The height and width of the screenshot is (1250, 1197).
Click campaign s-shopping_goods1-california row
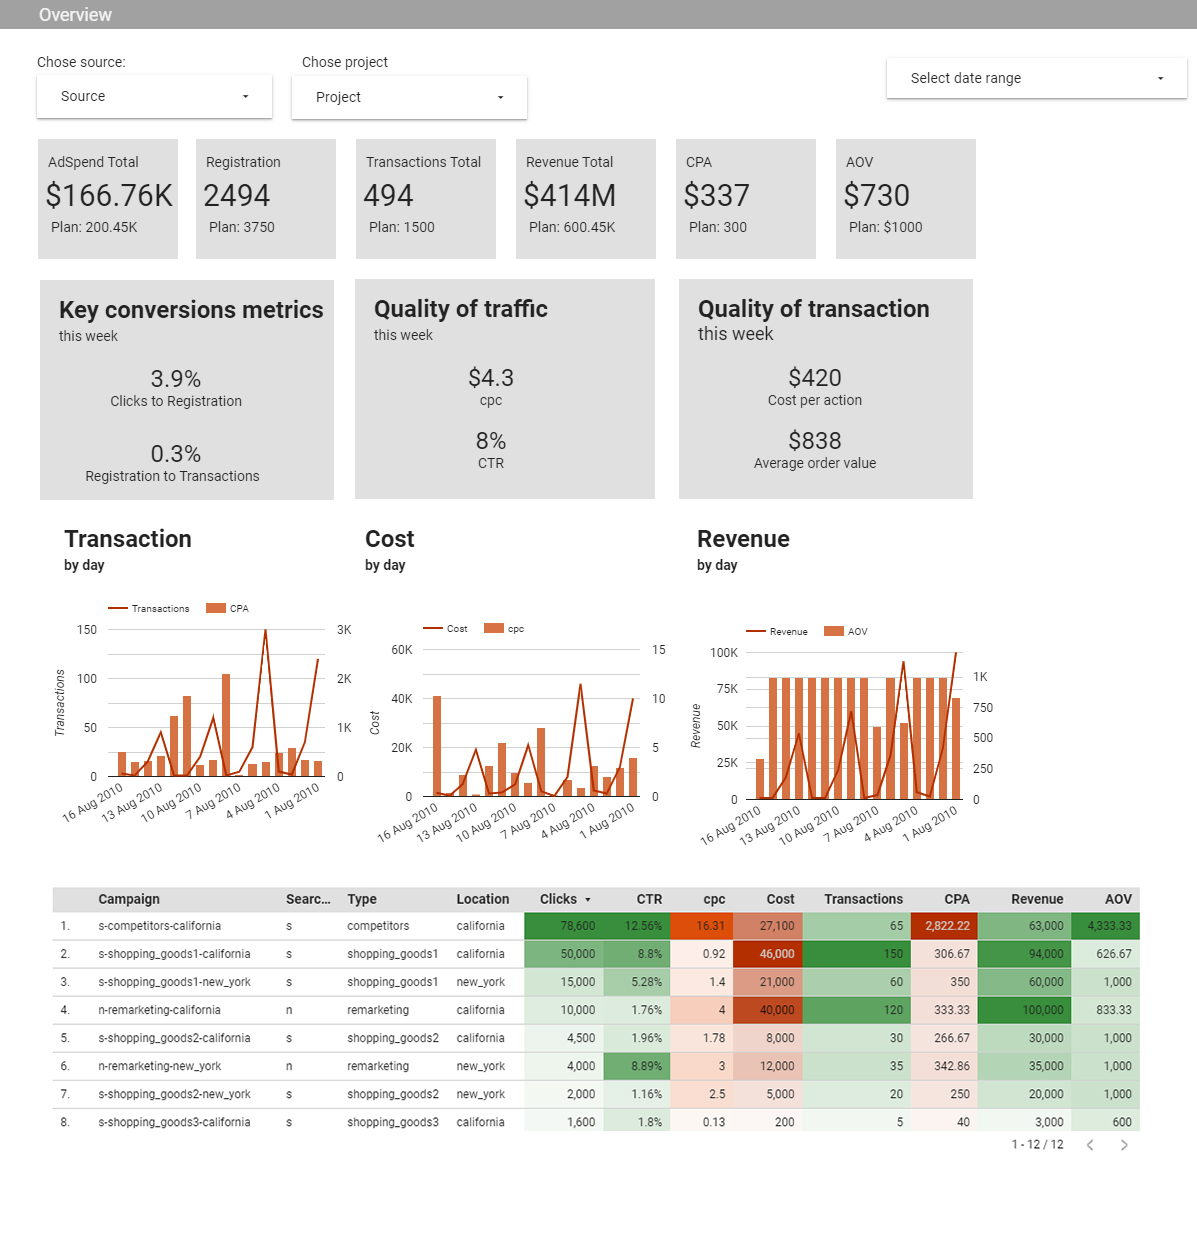point(596,954)
